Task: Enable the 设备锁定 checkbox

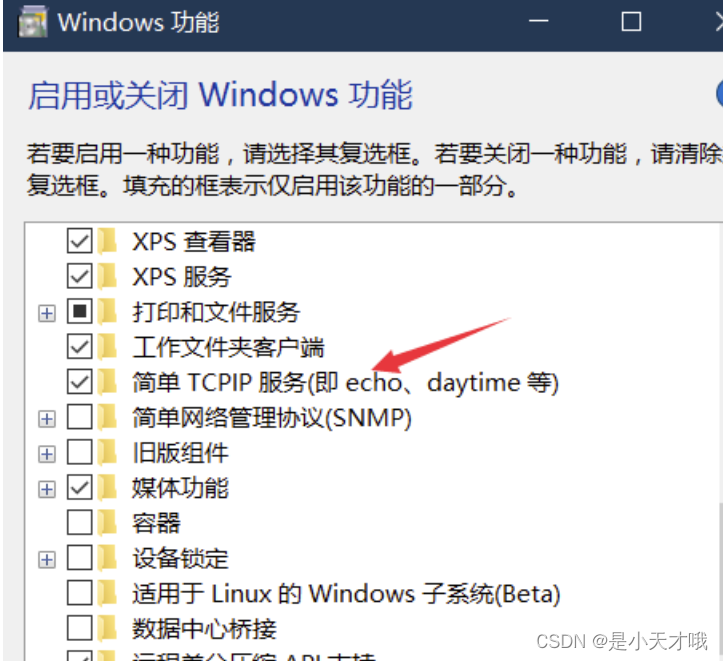Action: (79, 558)
